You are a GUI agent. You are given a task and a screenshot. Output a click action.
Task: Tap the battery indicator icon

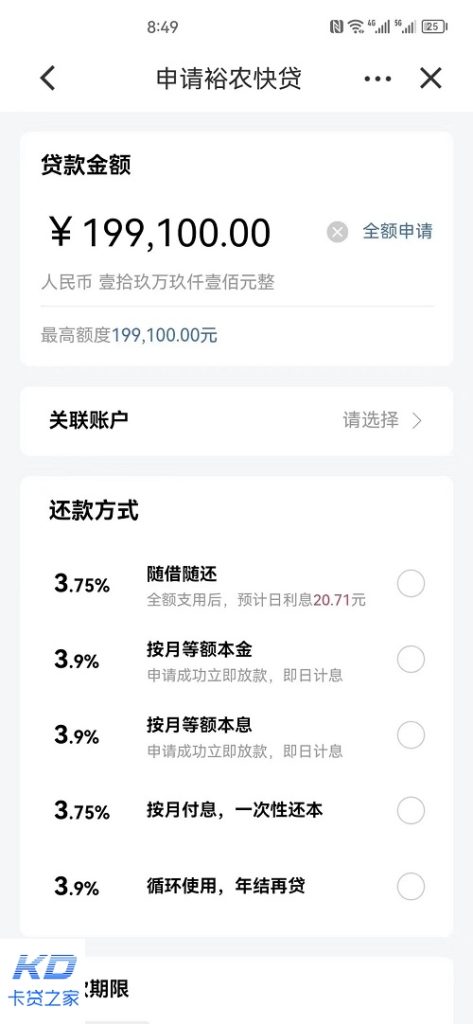[x=434, y=27]
